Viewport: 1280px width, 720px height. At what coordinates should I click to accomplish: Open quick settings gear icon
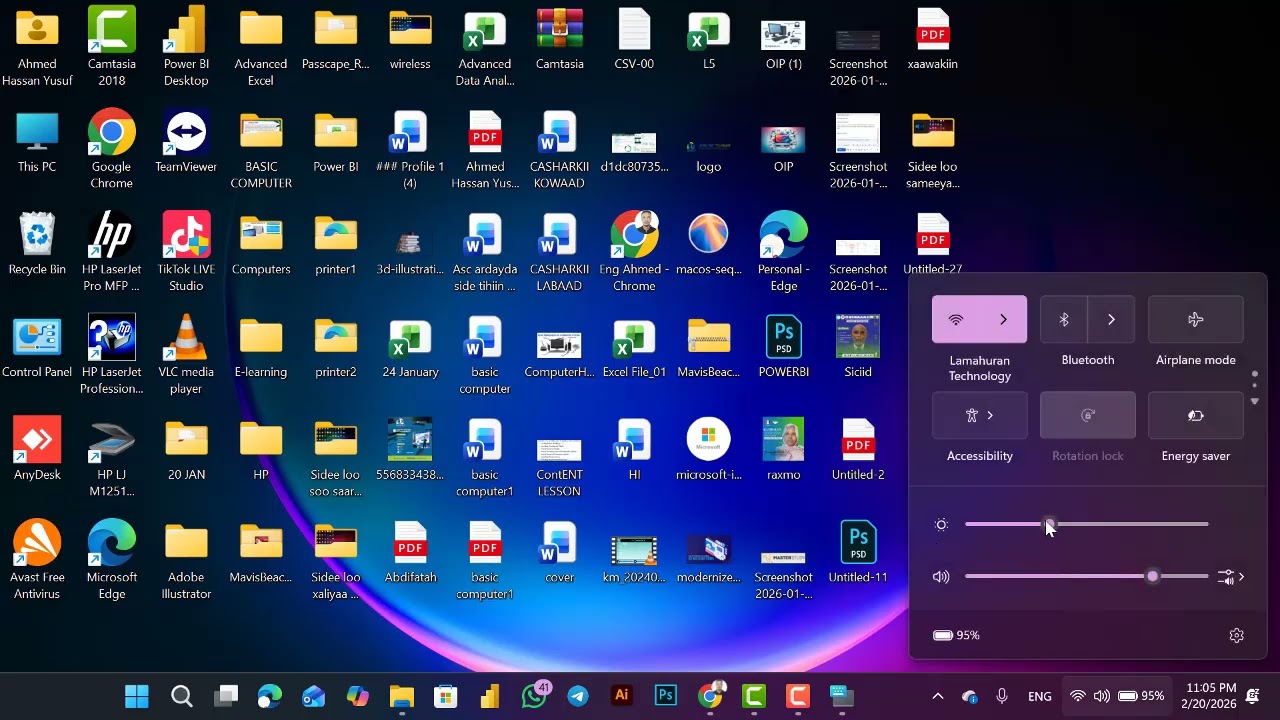(1237, 636)
